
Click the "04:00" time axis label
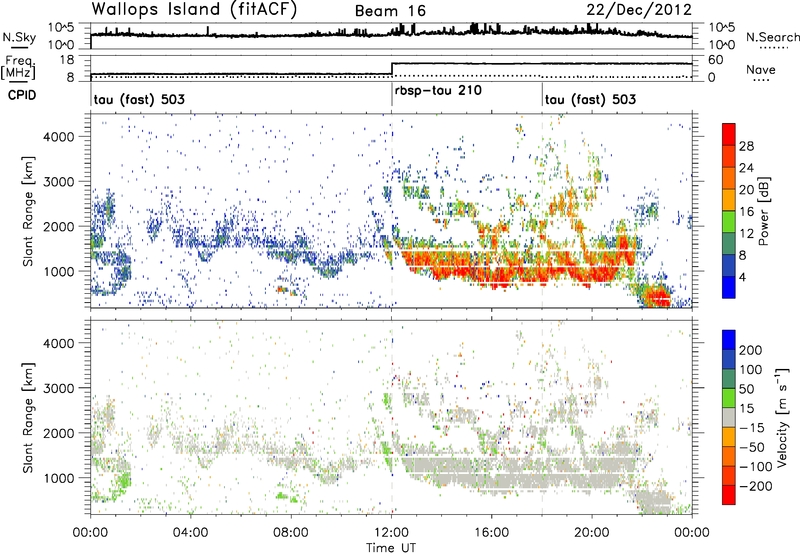[190, 533]
